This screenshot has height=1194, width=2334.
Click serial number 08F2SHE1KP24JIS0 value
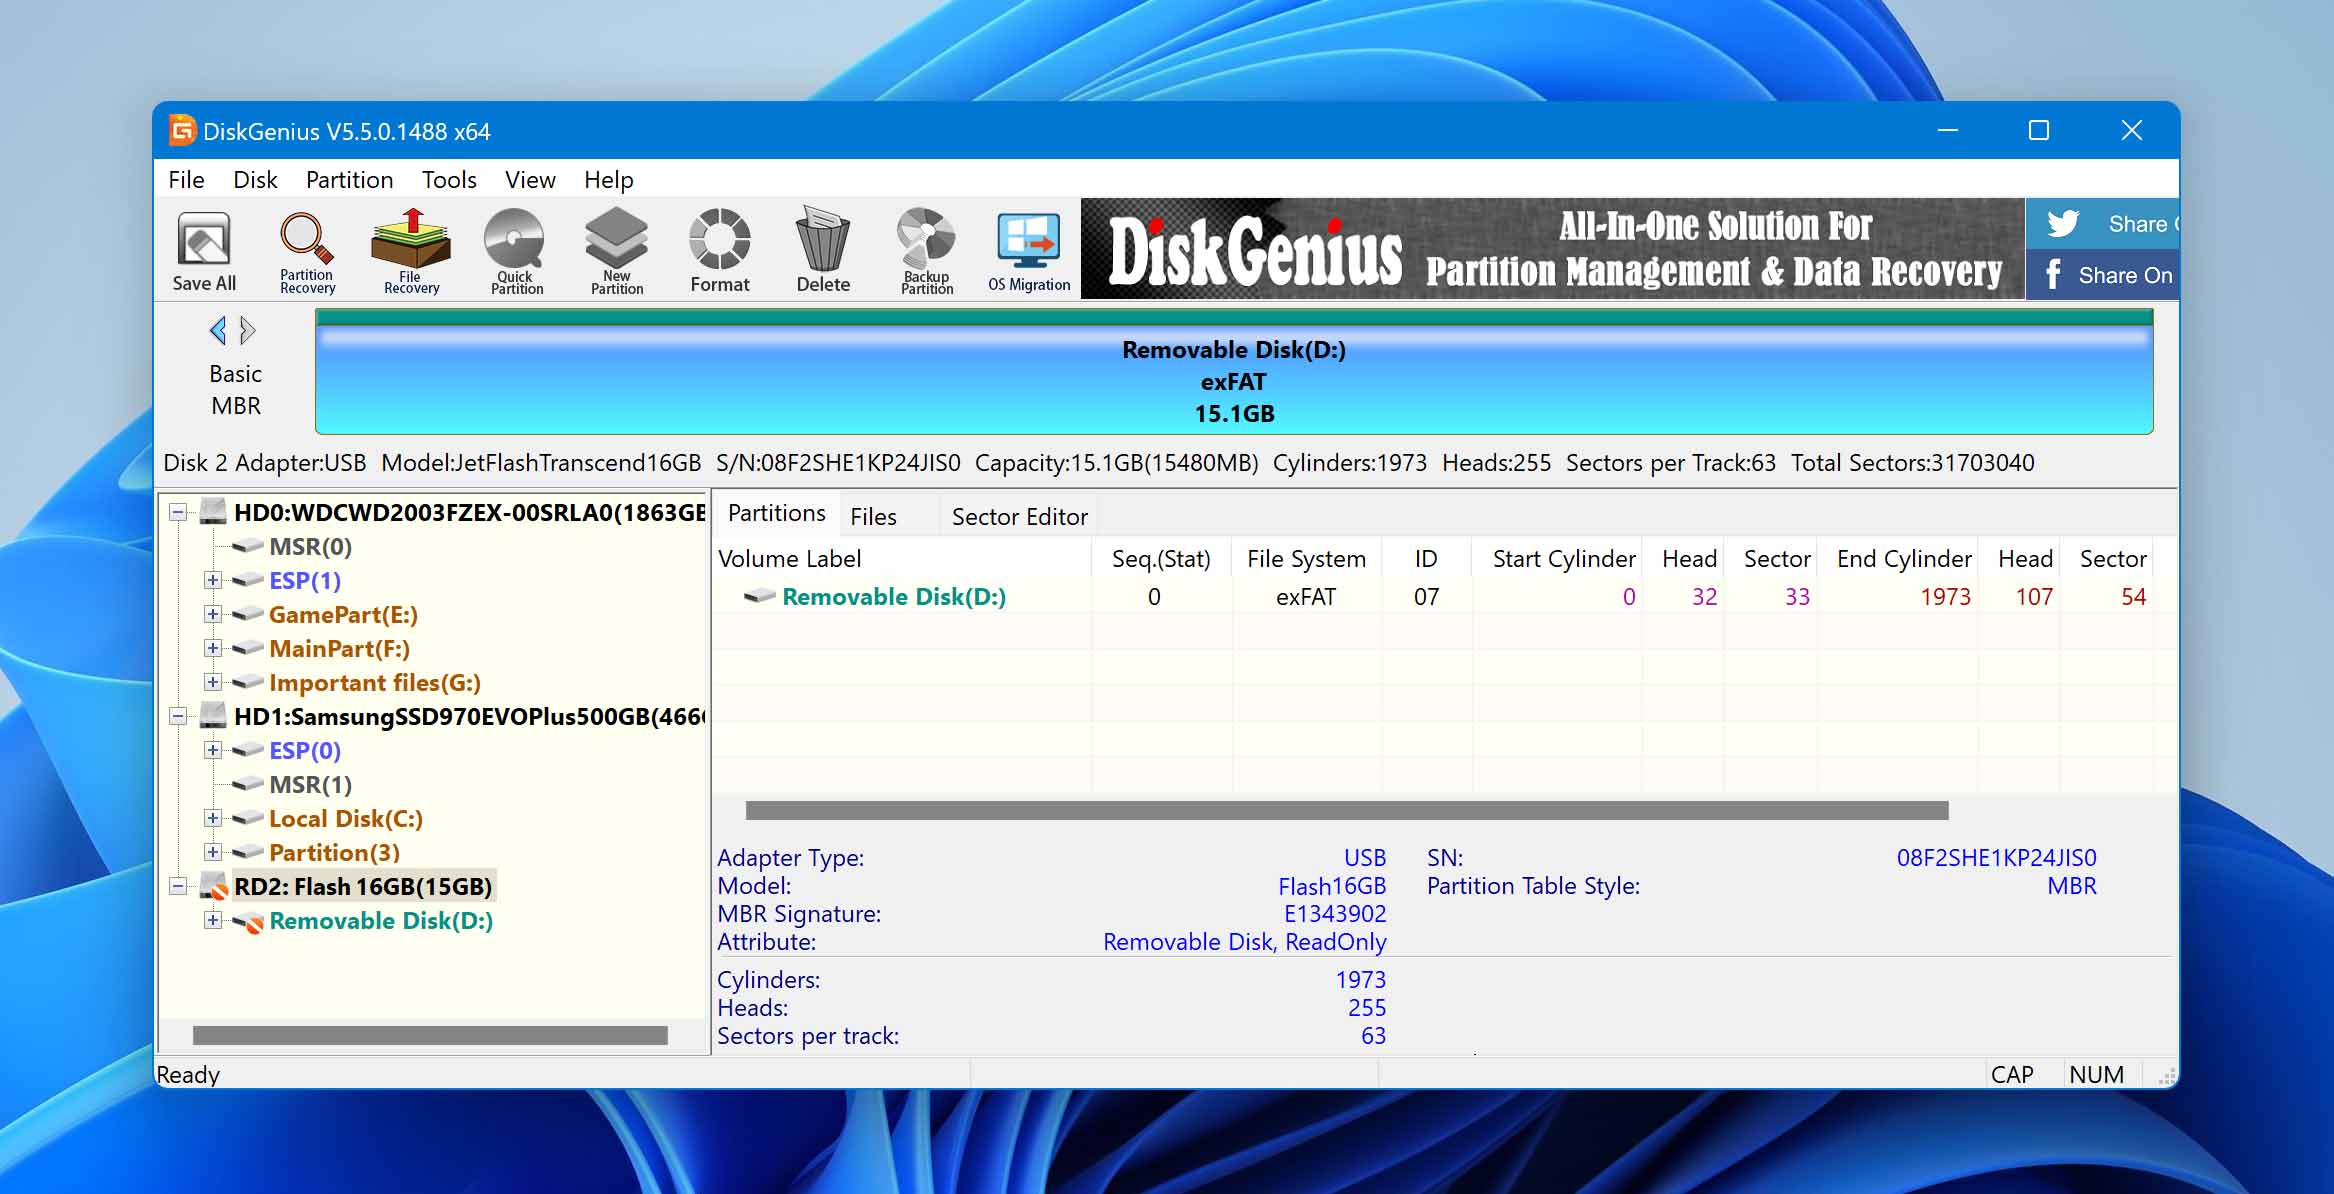1996,857
